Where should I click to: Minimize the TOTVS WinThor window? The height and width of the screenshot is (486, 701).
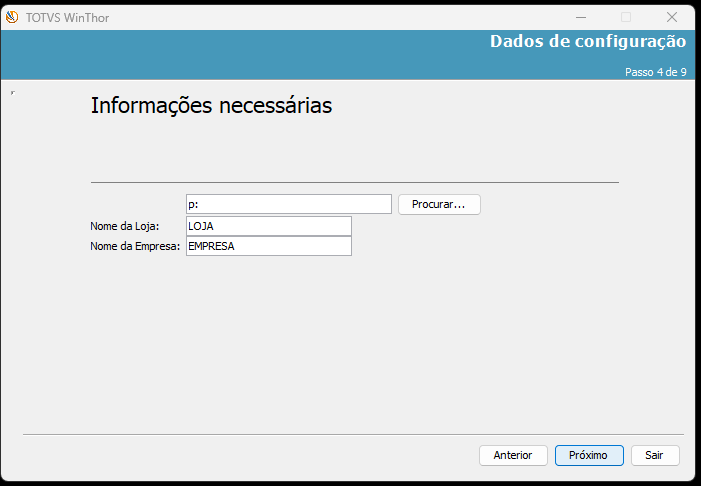pyautogui.click(x=580, y=17)
